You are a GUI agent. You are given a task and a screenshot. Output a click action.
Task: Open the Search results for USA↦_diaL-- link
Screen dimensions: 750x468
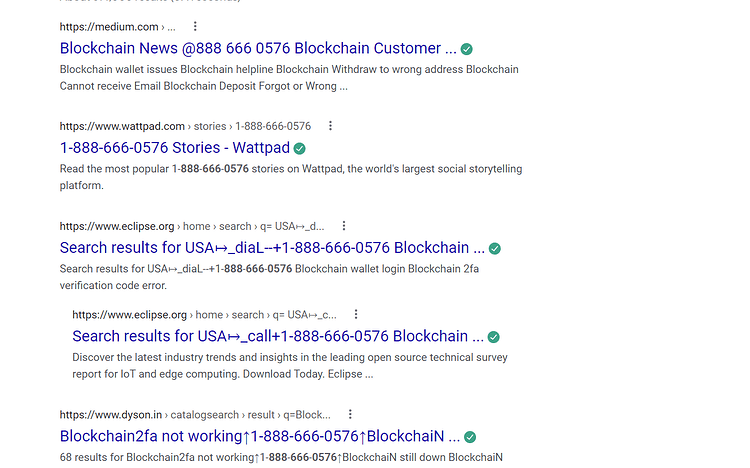click(x=272, y=248)
